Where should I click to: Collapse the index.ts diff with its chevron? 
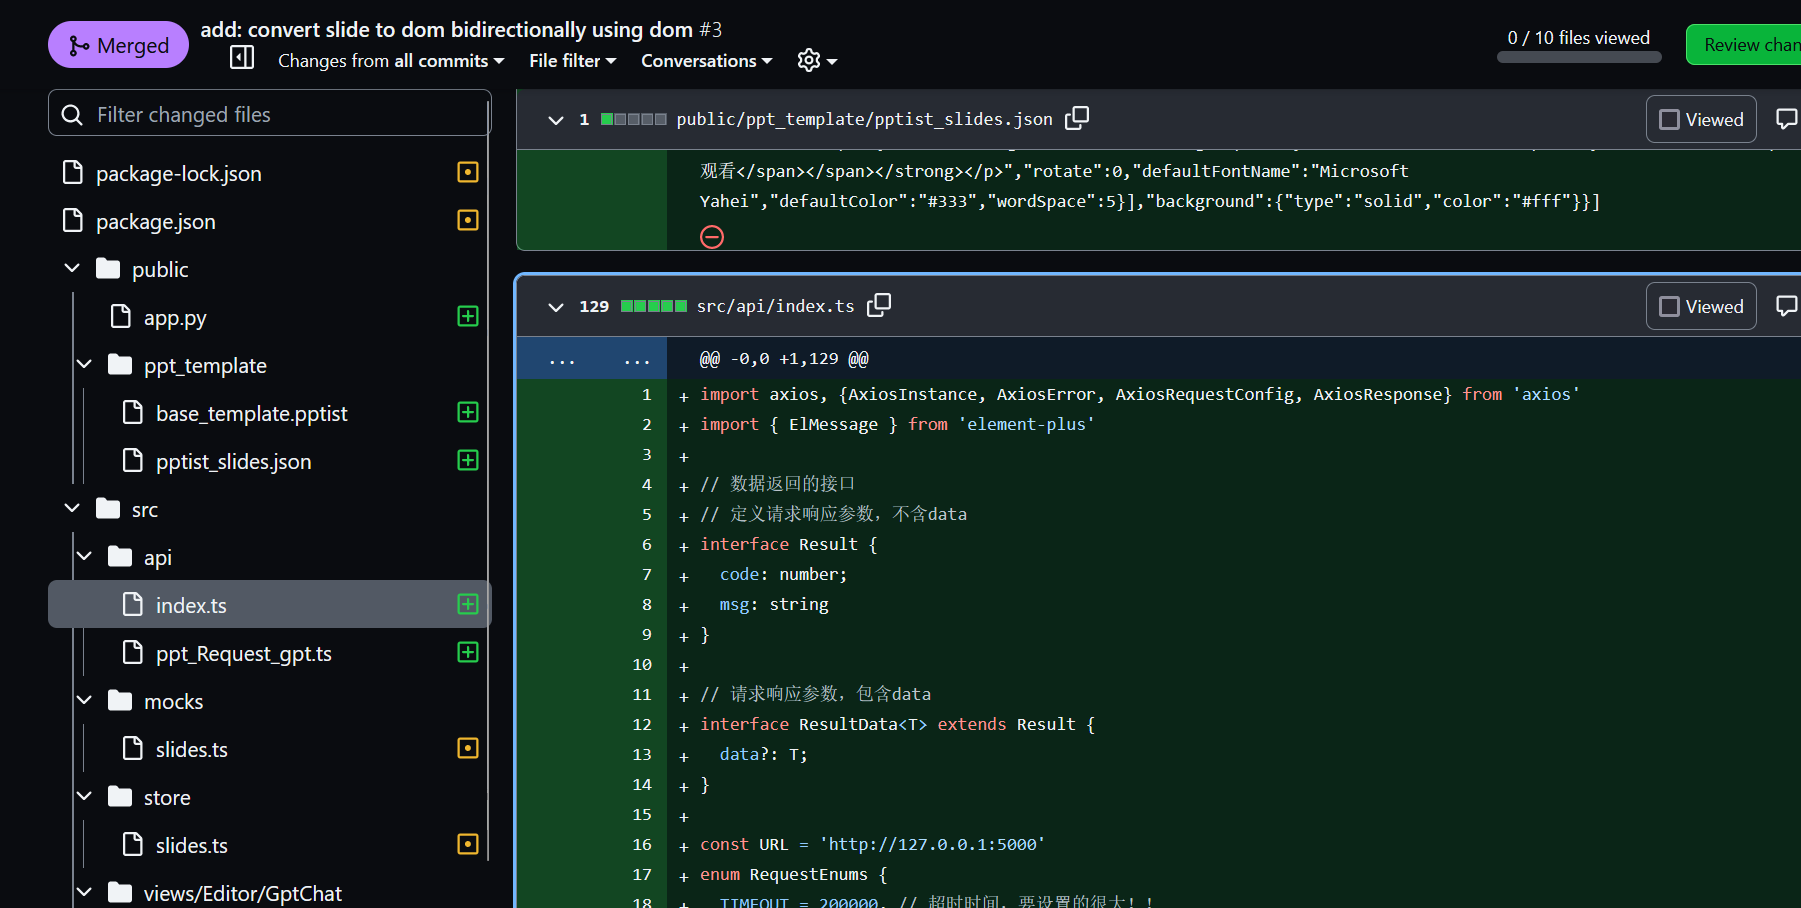click(x=556, y=307)
